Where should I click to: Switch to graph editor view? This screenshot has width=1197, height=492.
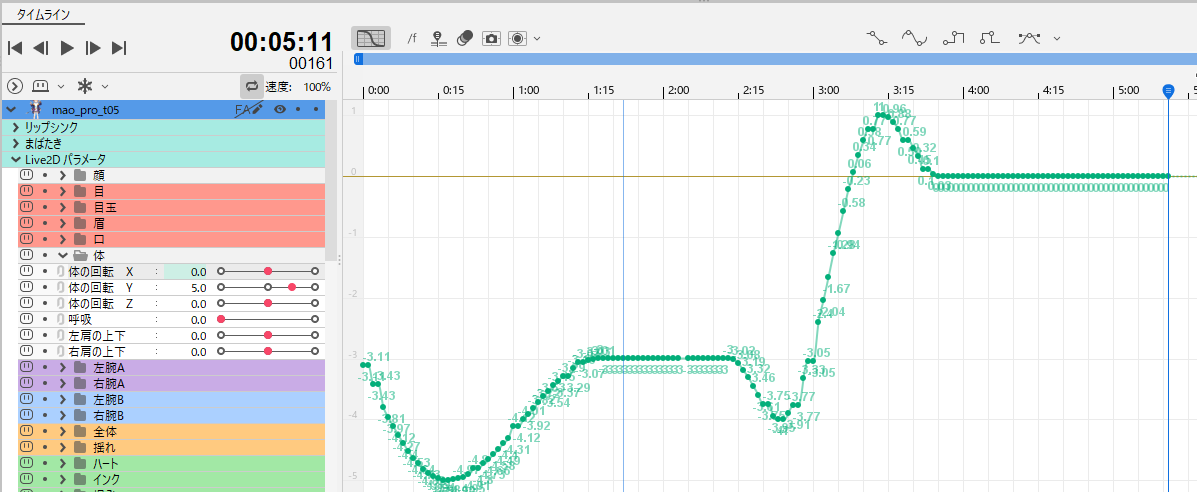370,38
